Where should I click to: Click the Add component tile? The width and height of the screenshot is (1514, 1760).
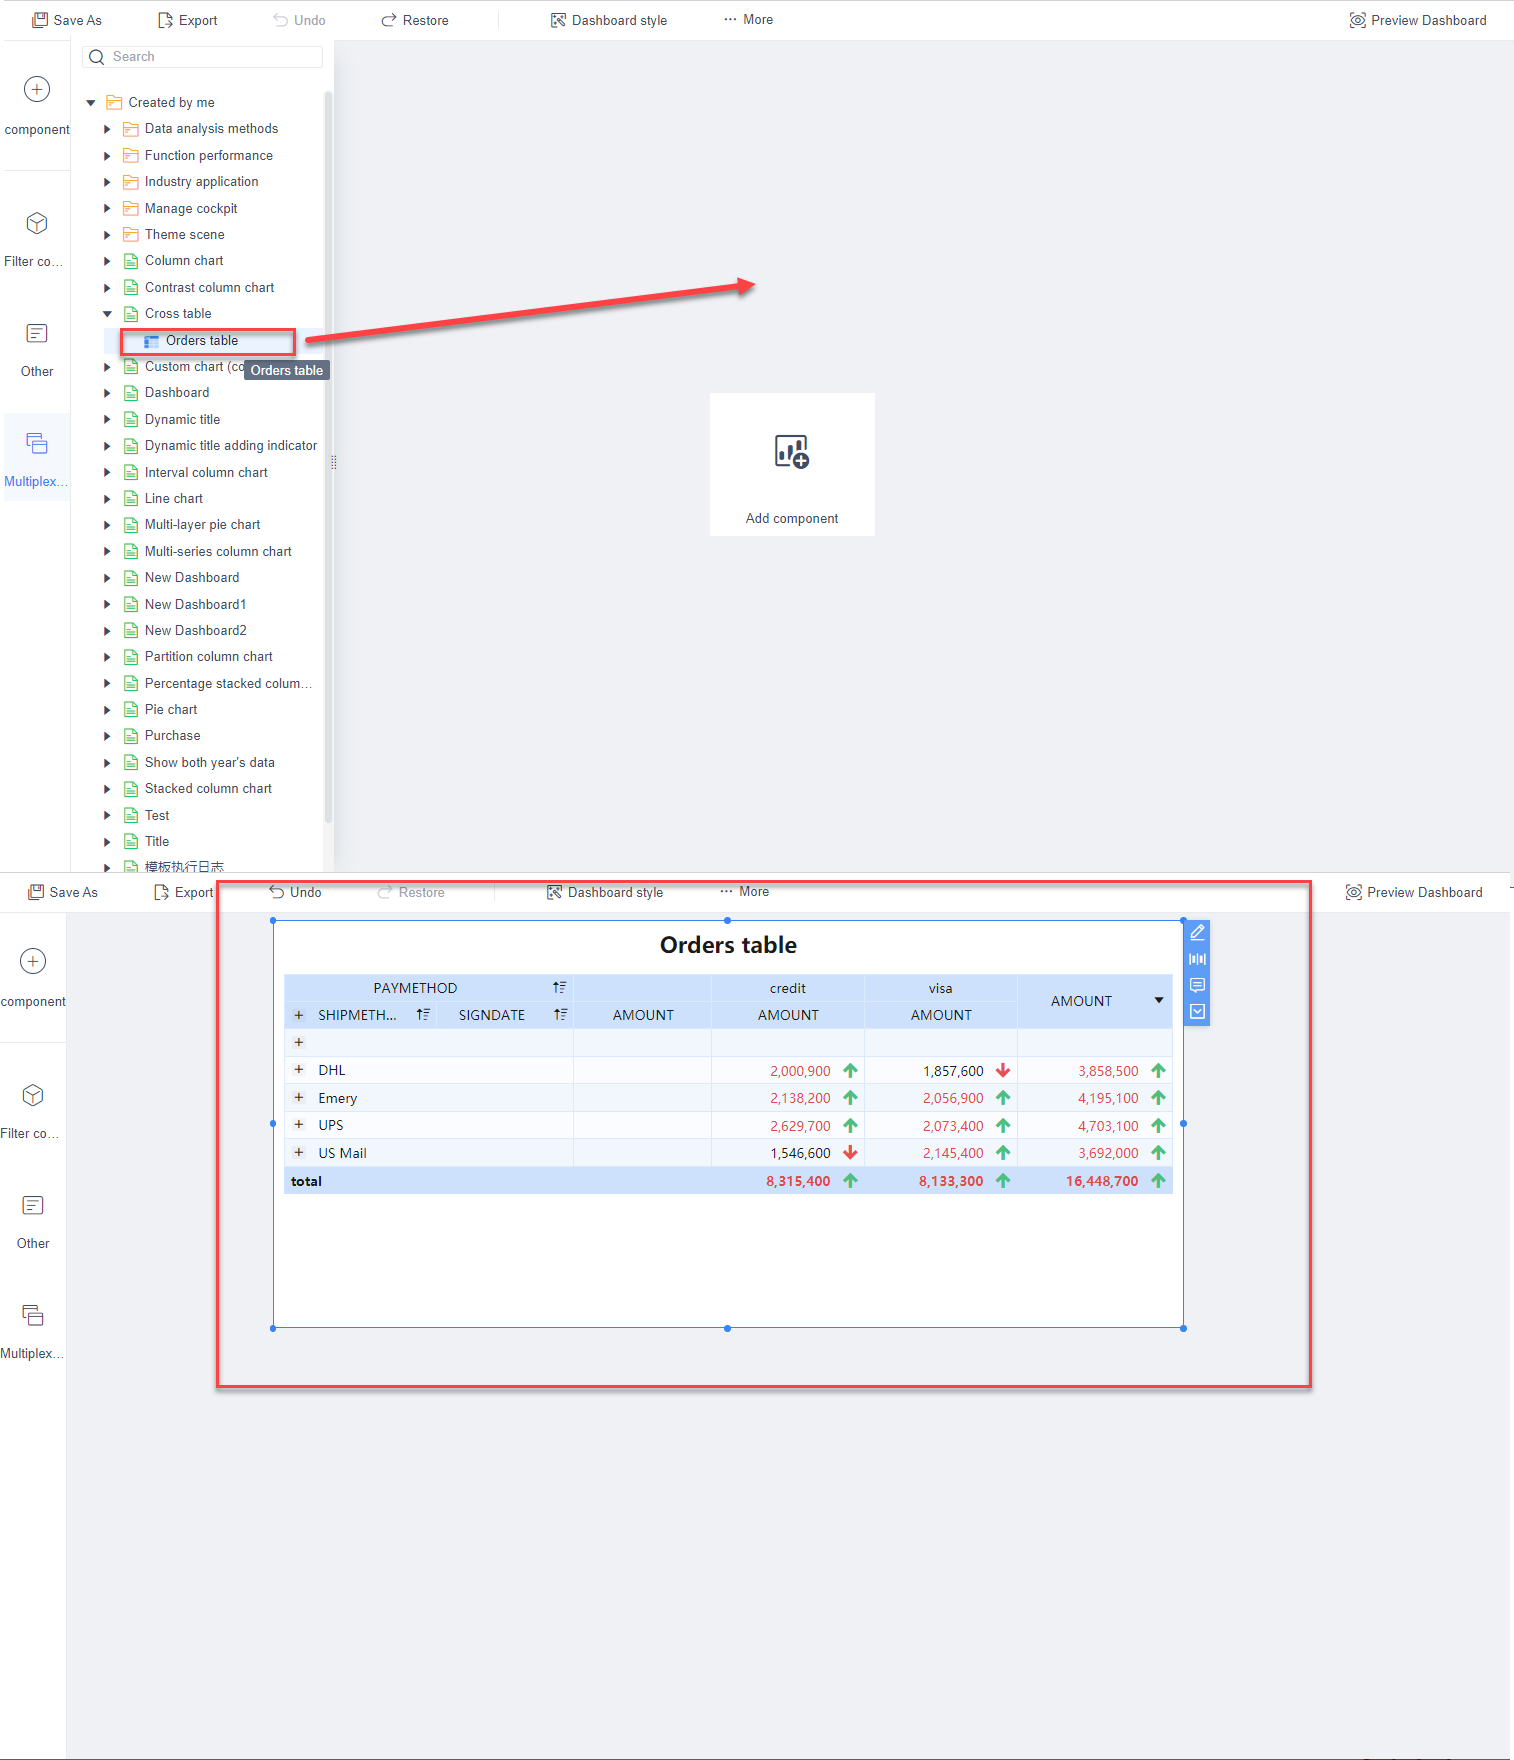click(792, 464)
